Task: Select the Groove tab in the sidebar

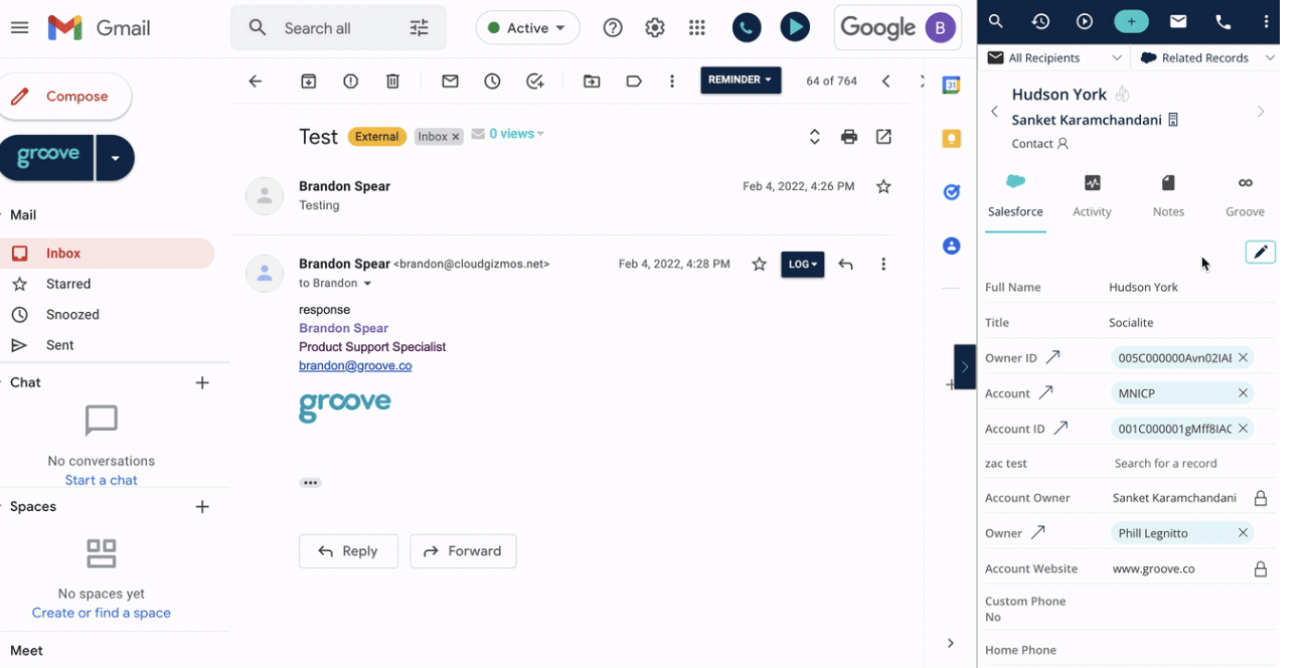Action: click(x=1244, y=195)
